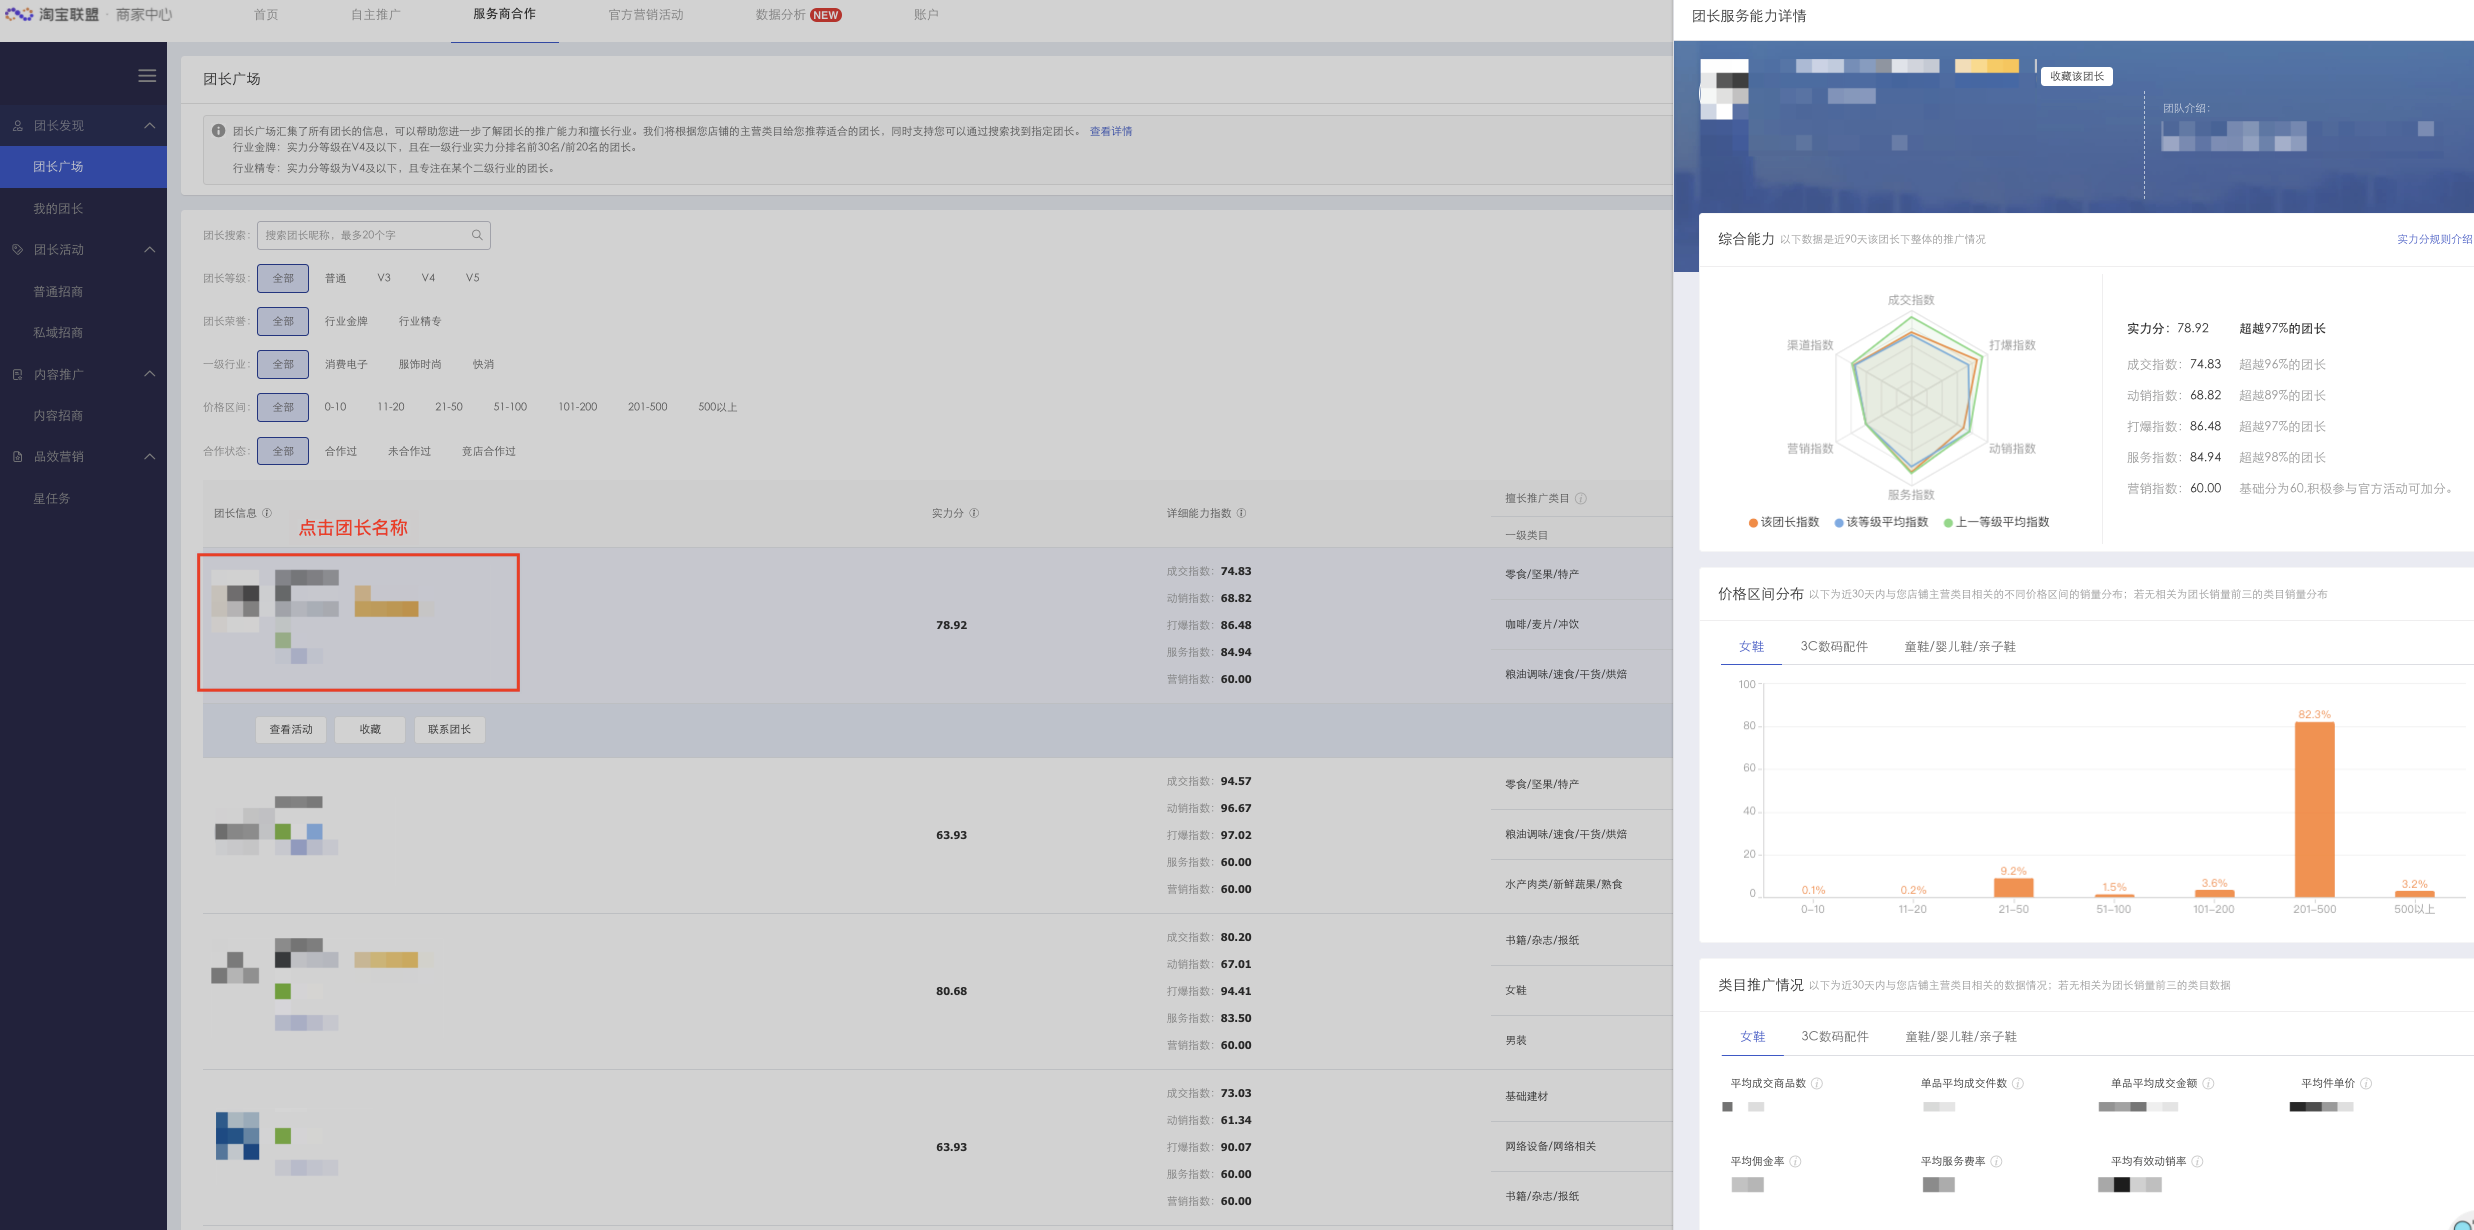Select price range 51-100 filter

point(510,407)
